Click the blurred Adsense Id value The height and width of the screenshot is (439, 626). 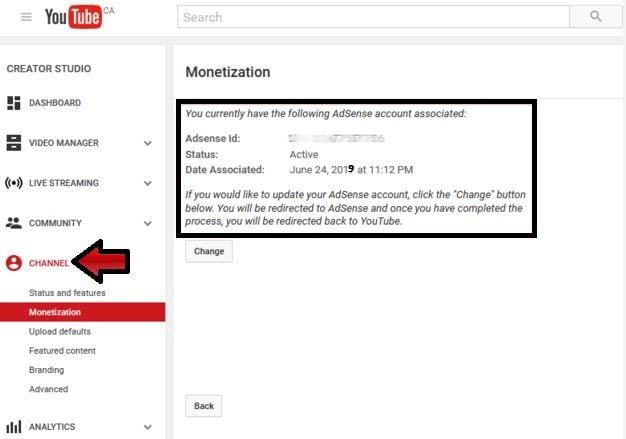tap(336, 138)
